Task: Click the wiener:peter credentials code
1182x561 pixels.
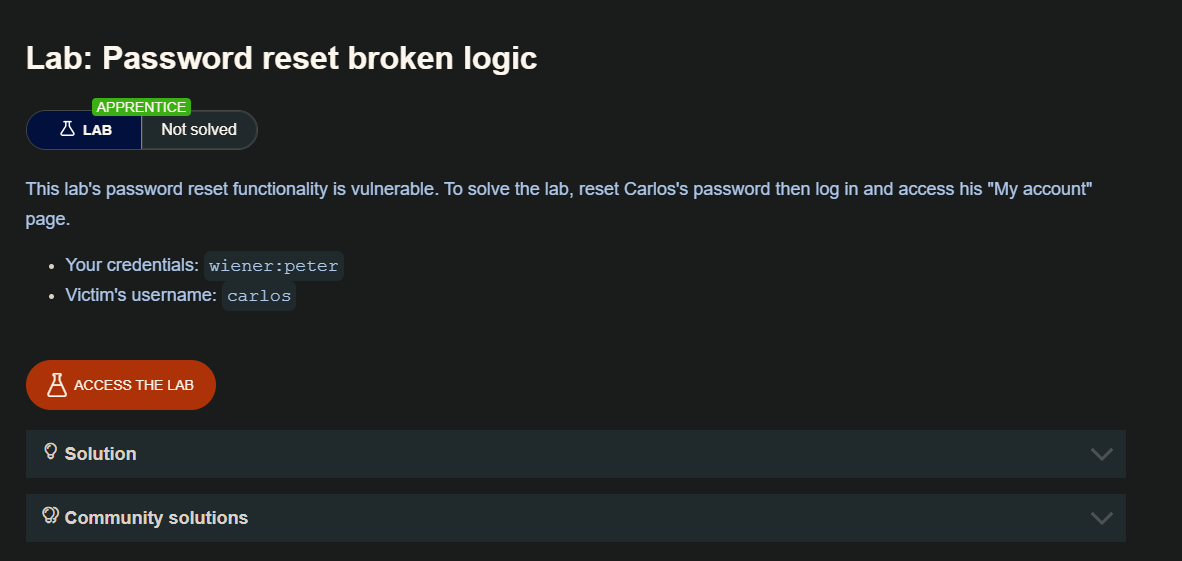Action: [x=274, y=266]
